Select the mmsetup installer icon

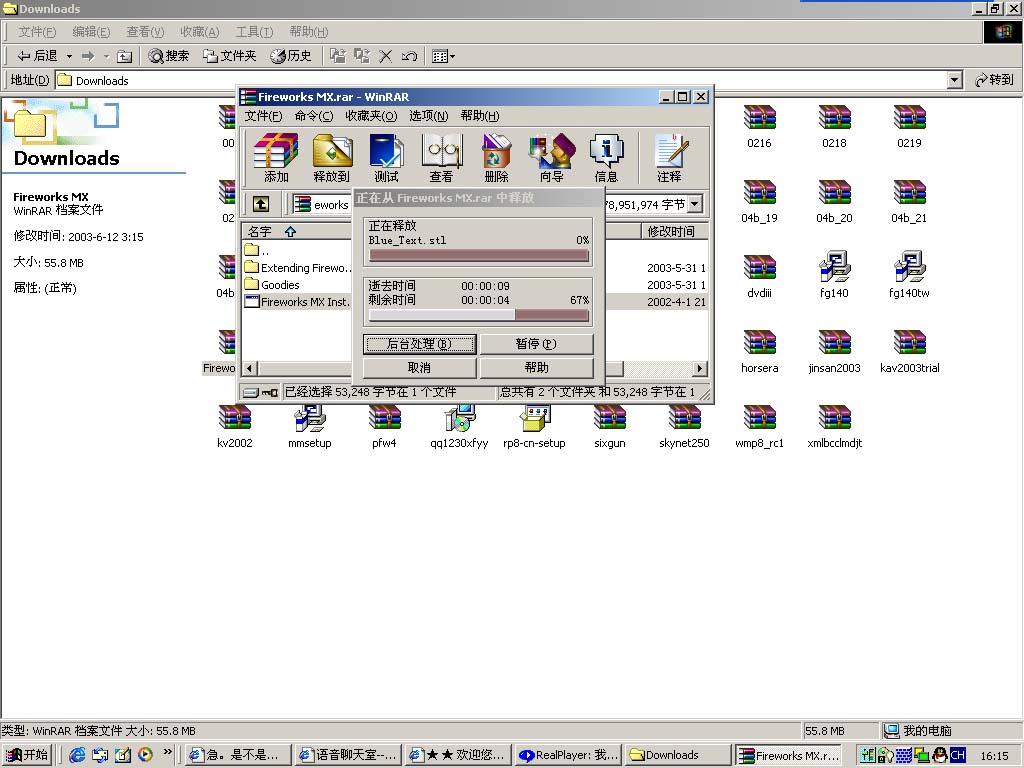(310, 427)
